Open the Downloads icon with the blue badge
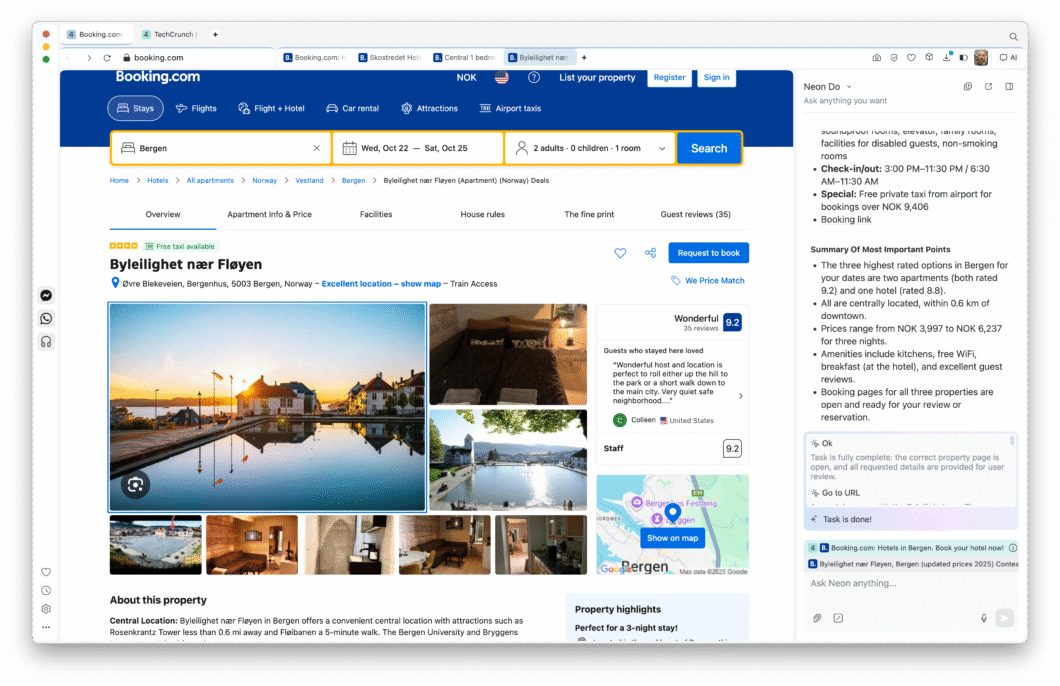The image size is (1060, 686). [x=946, y=57]
